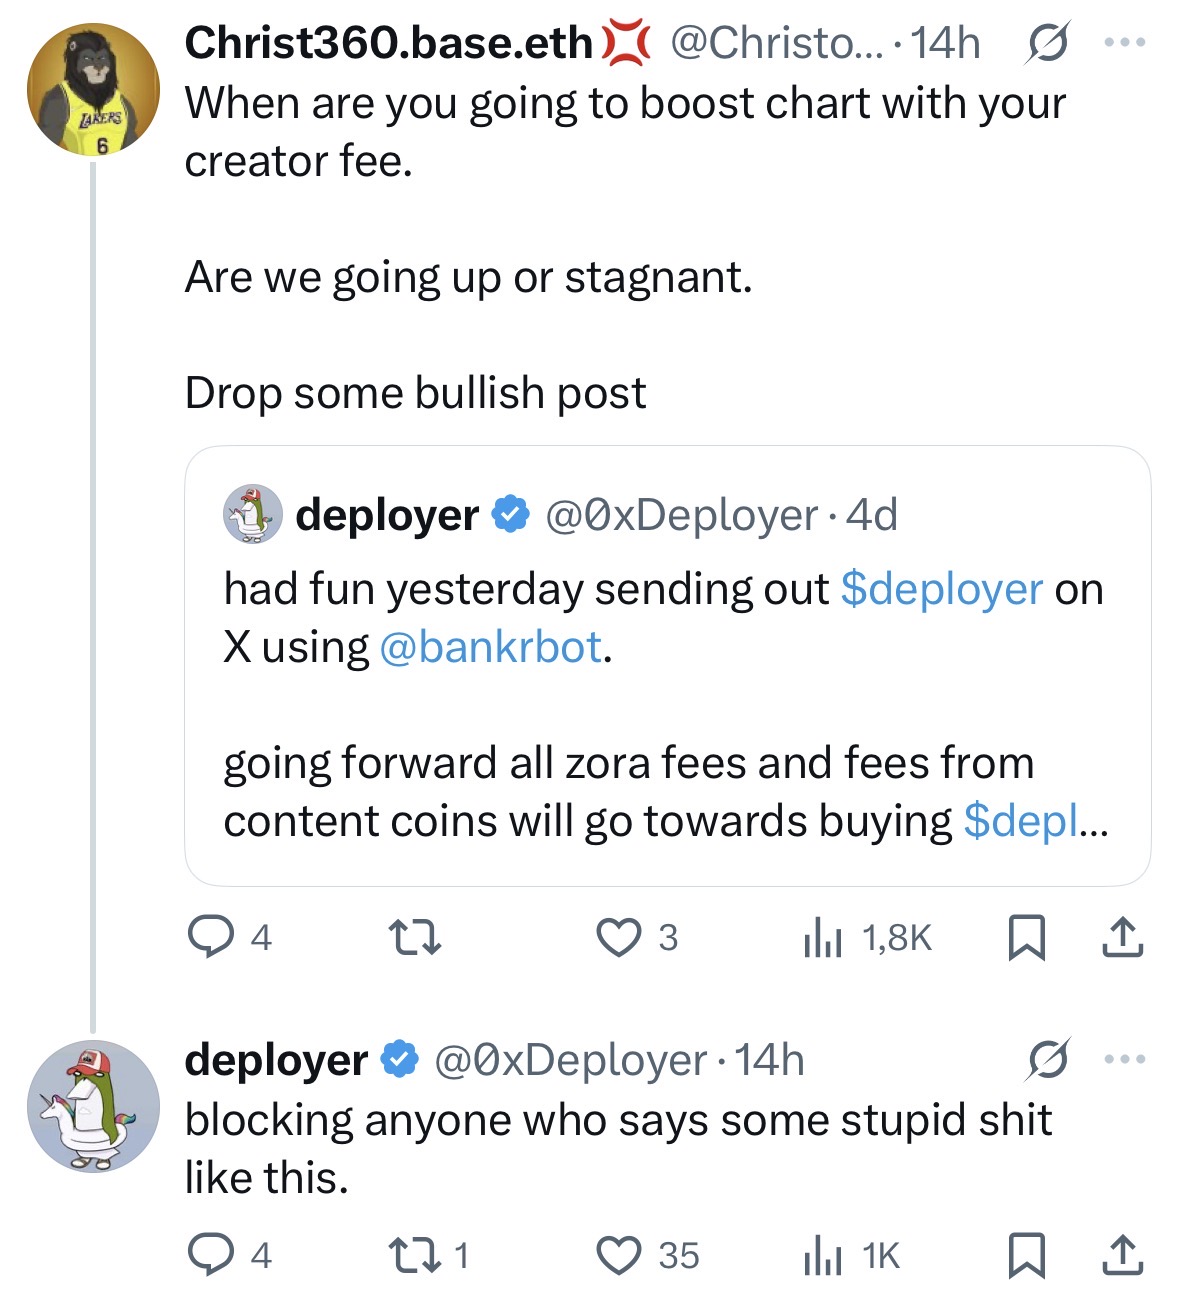This screenshot has width=1179, height=1305.
Task: Repost Christ360's tweet about creator fee
Action: coord(414,937)
